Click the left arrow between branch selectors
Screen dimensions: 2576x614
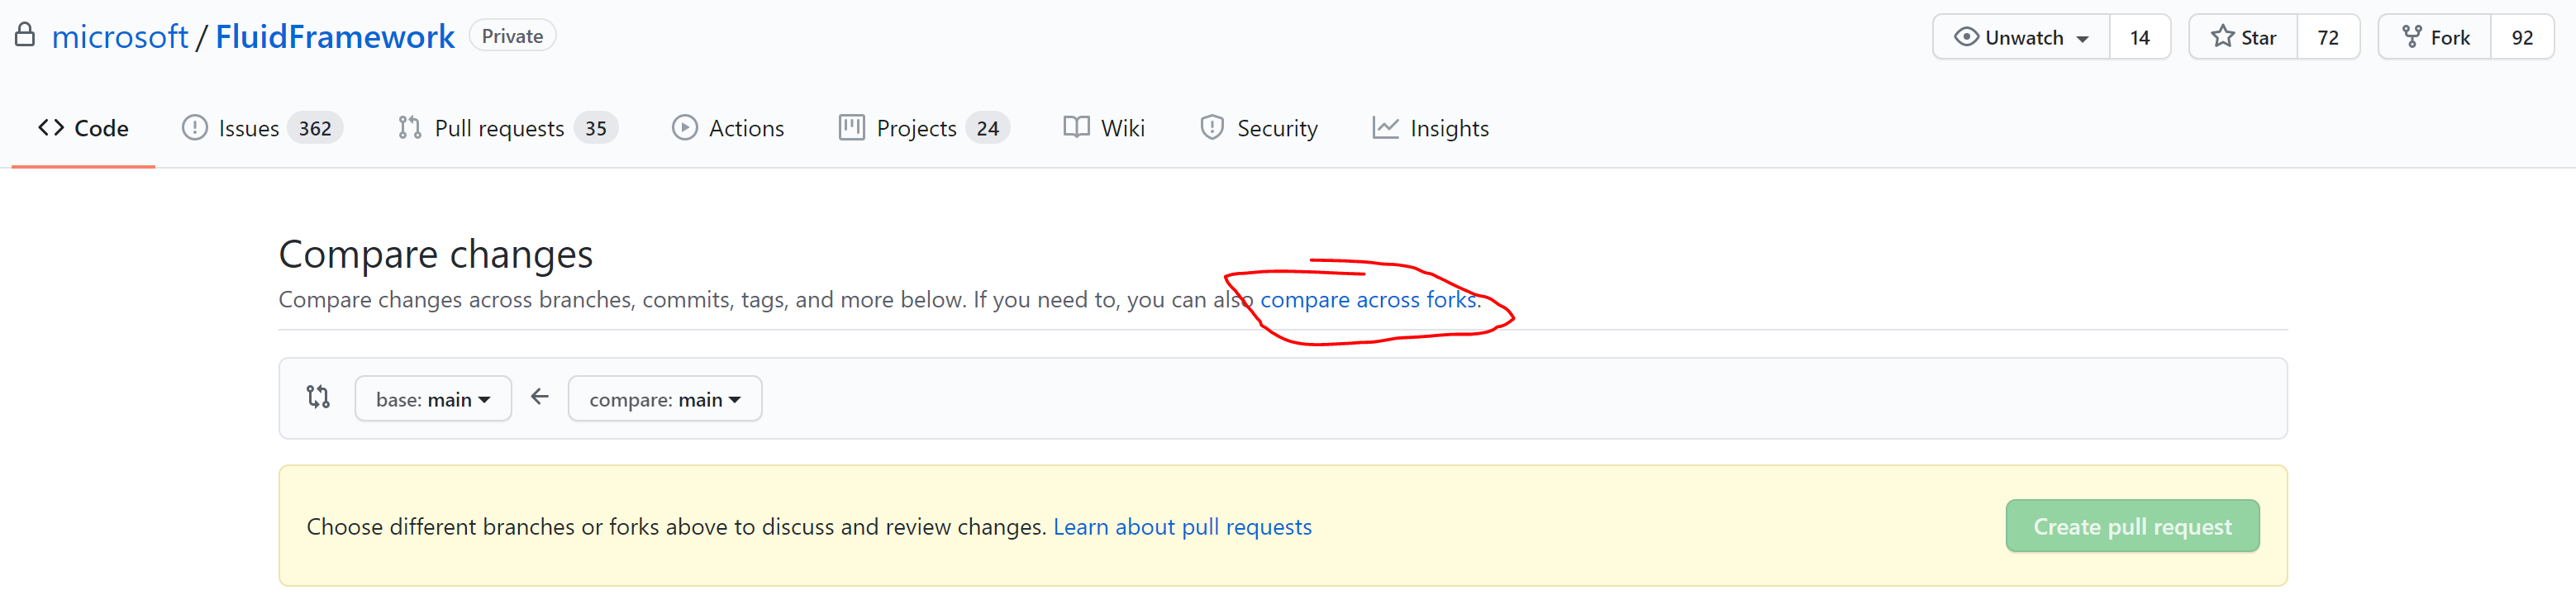pos(540,397)
